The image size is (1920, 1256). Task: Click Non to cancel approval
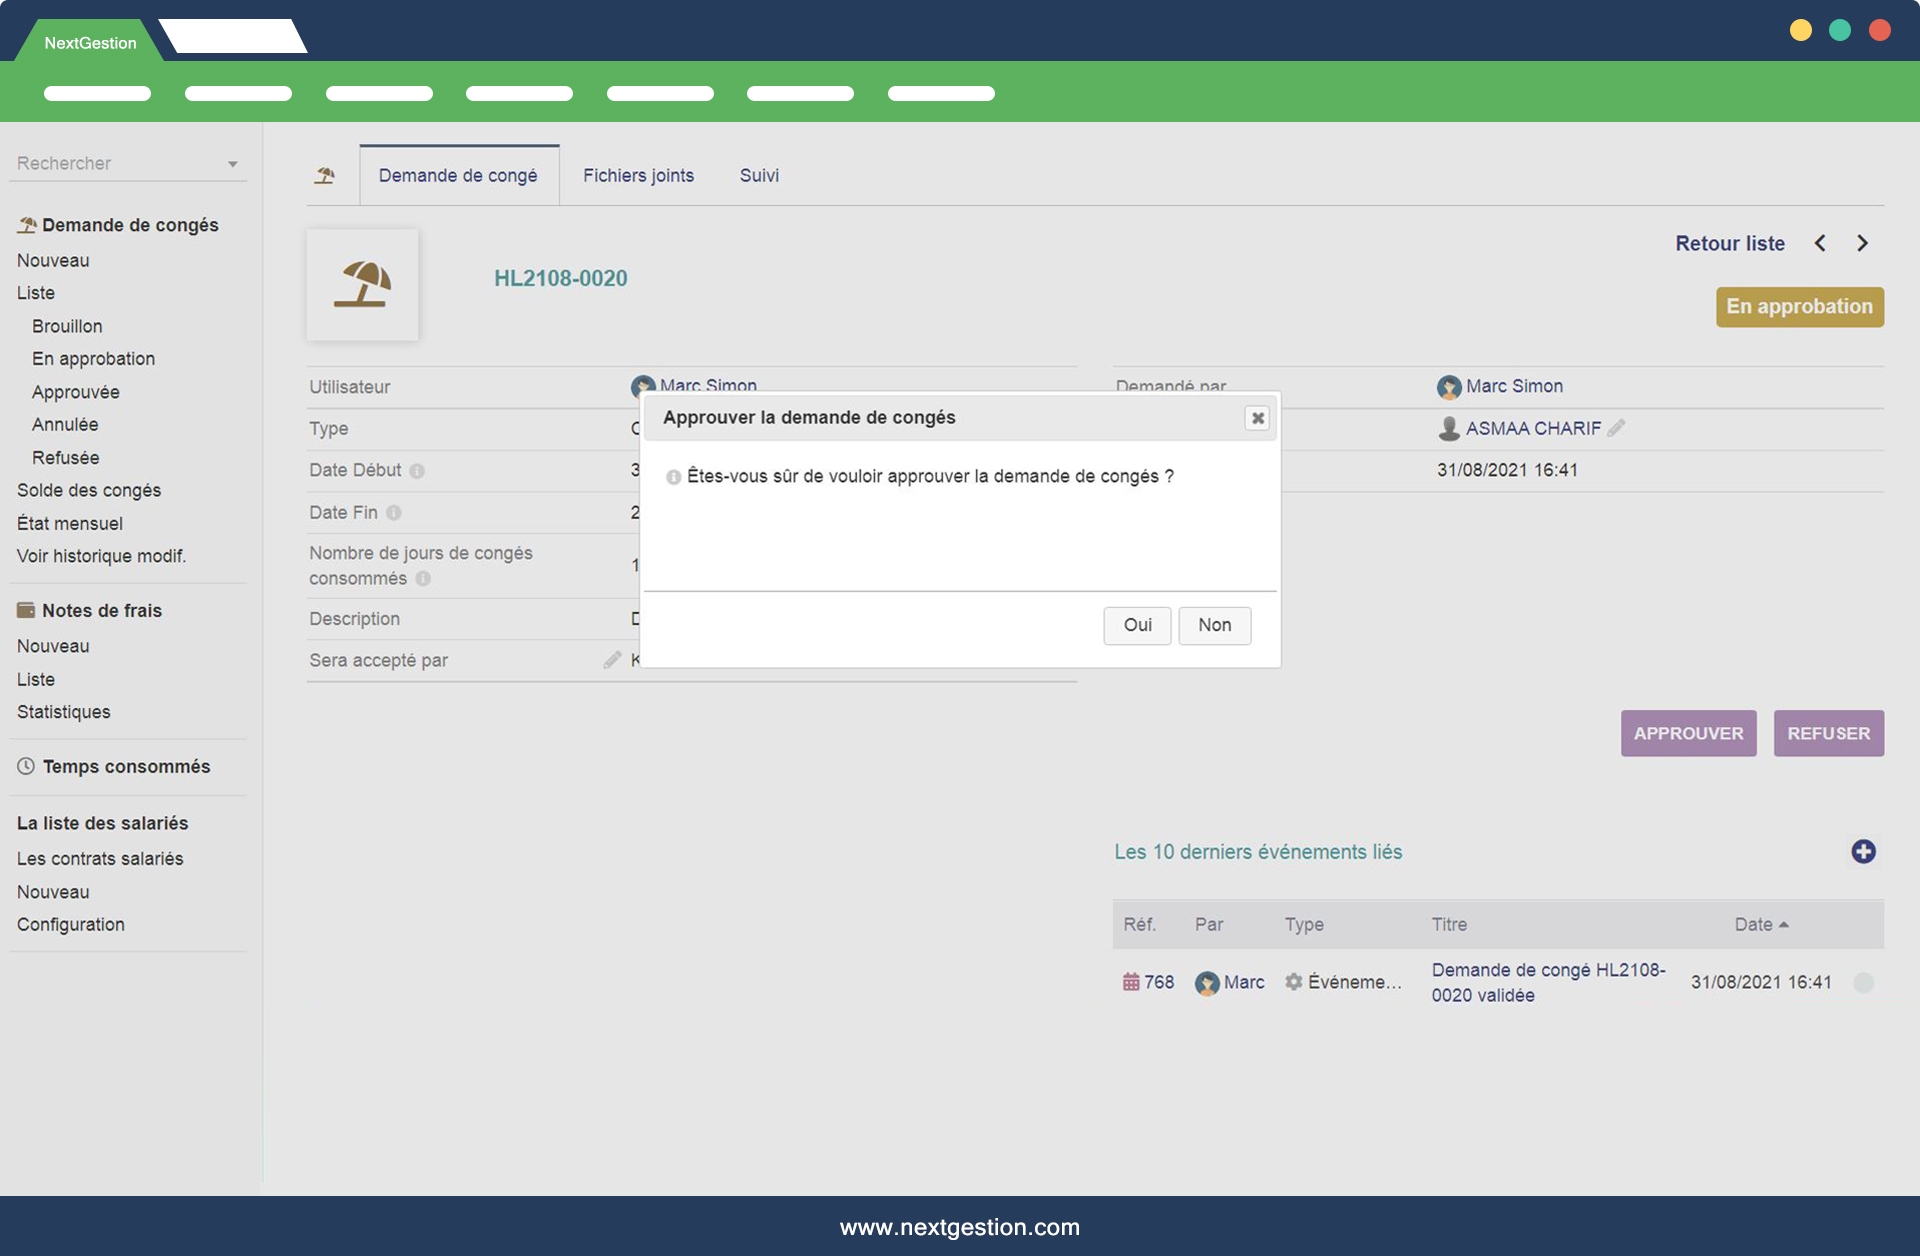[1214, 625]
